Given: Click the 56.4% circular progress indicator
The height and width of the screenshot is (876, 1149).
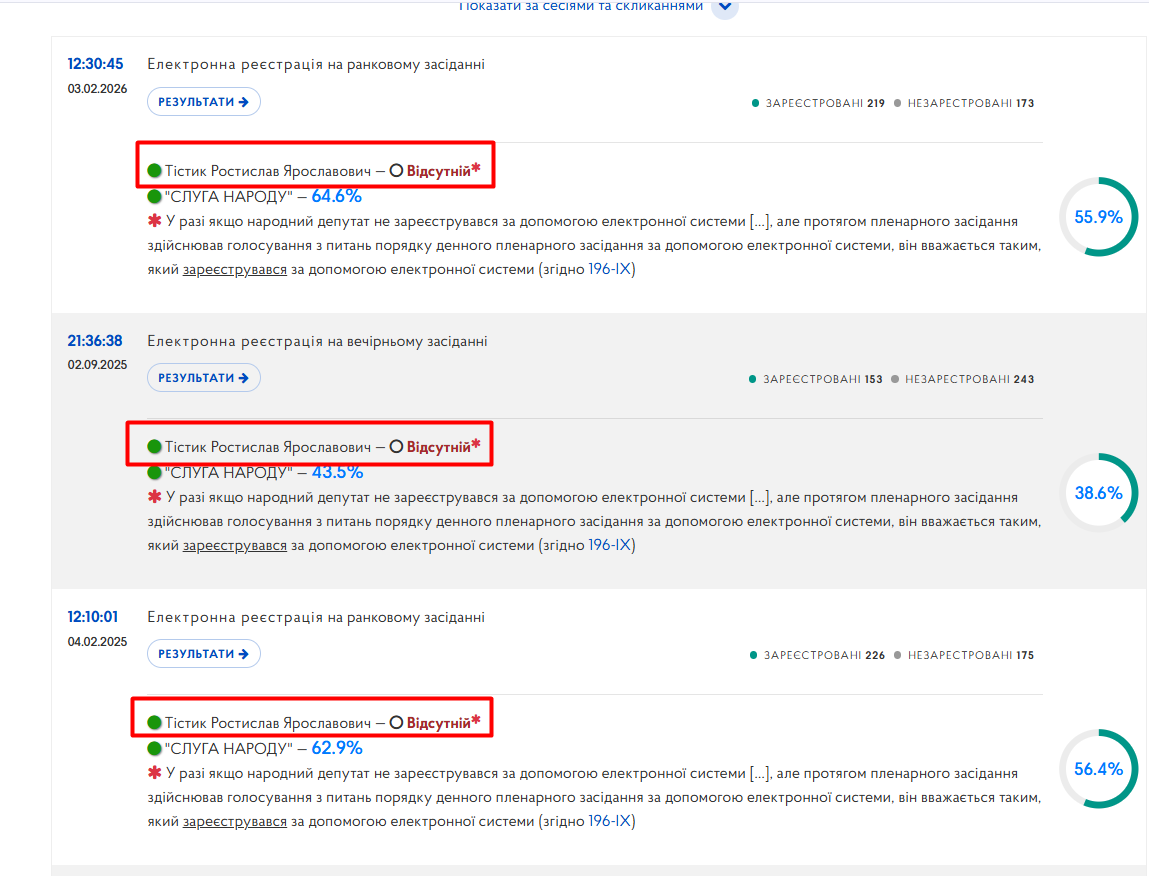Looking at the screenshot, I should (x=1098, y=769).
